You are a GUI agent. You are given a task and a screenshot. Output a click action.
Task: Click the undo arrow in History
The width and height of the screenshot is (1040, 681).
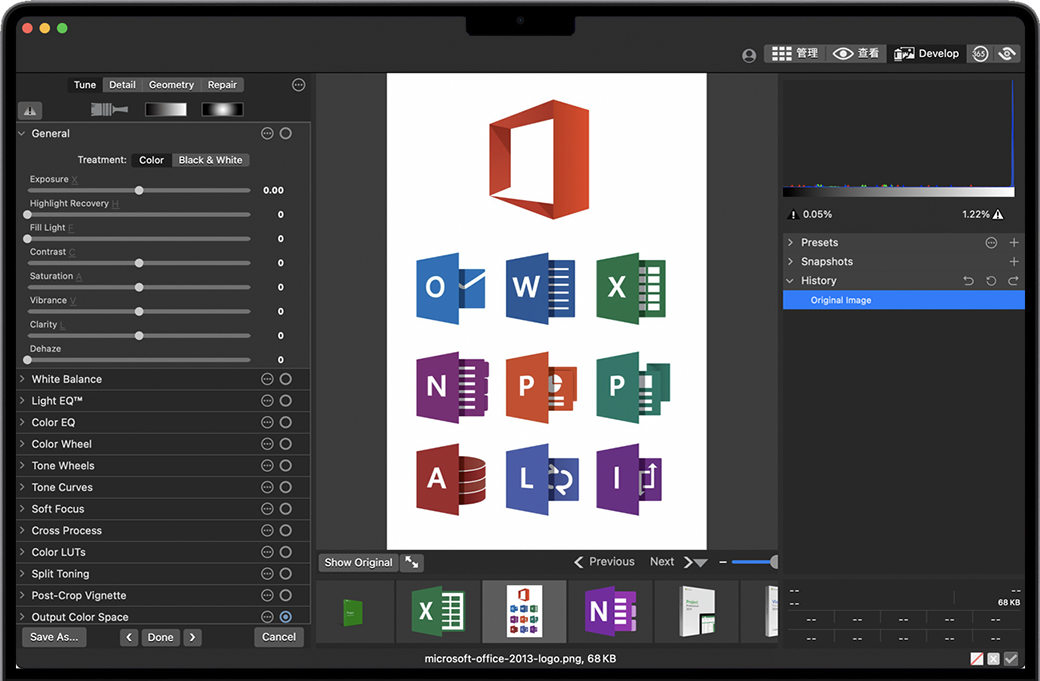tap(968, 281)
